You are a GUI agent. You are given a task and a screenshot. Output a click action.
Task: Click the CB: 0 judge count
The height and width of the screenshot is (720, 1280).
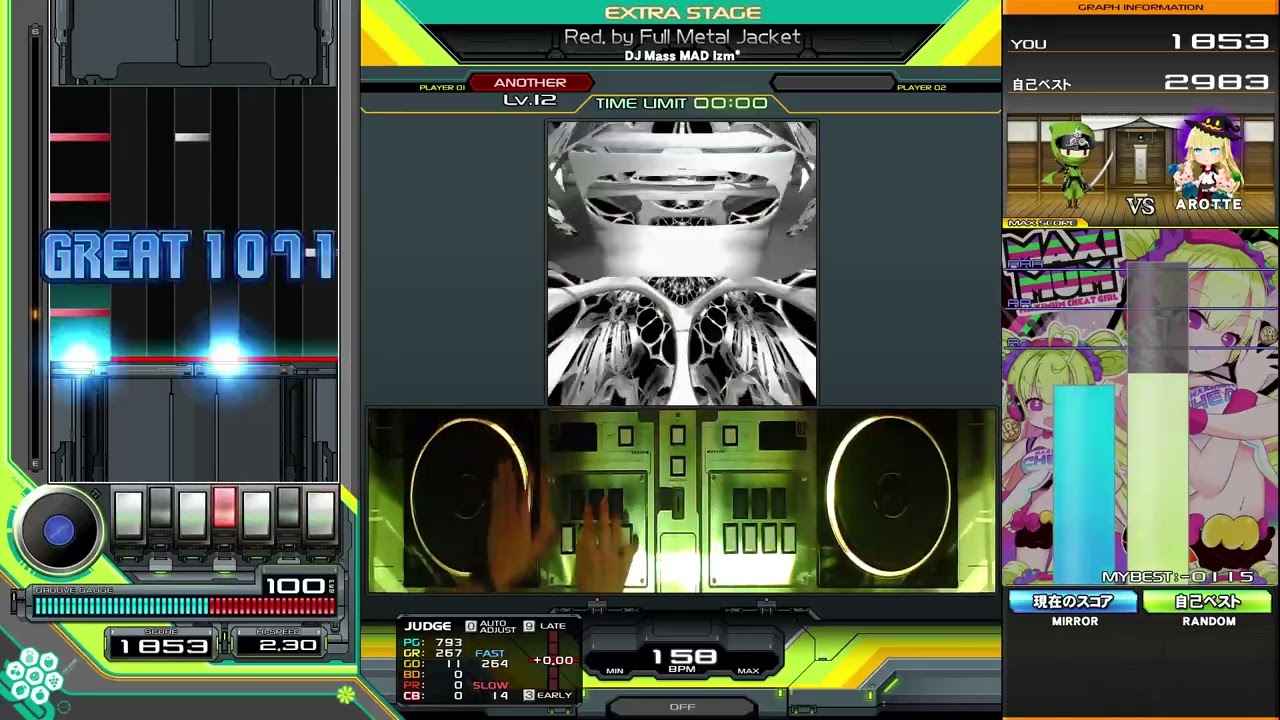[433, 696]
